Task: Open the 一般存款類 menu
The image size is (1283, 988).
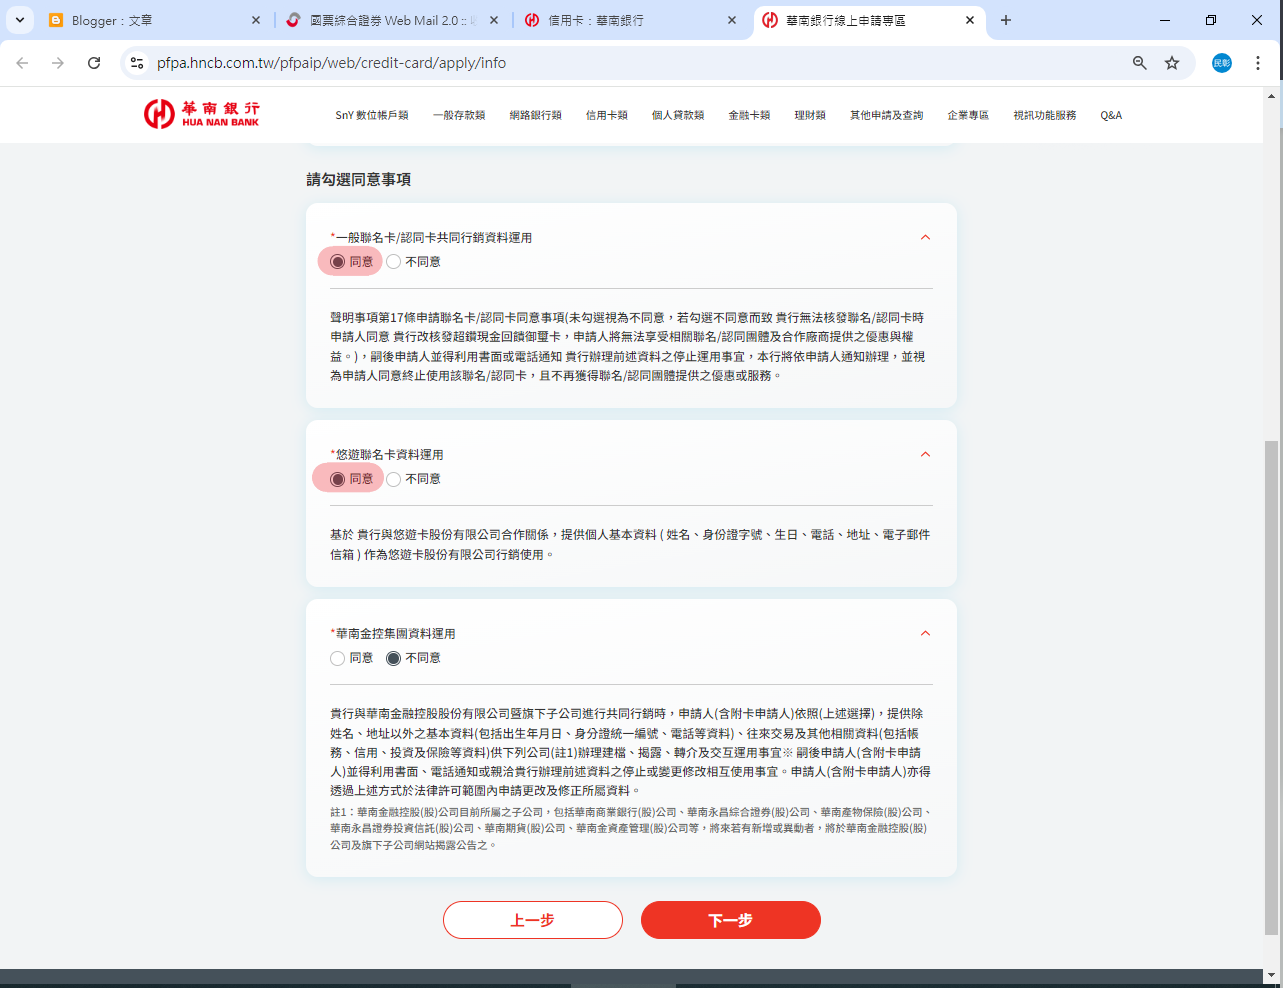Action: 459,115
